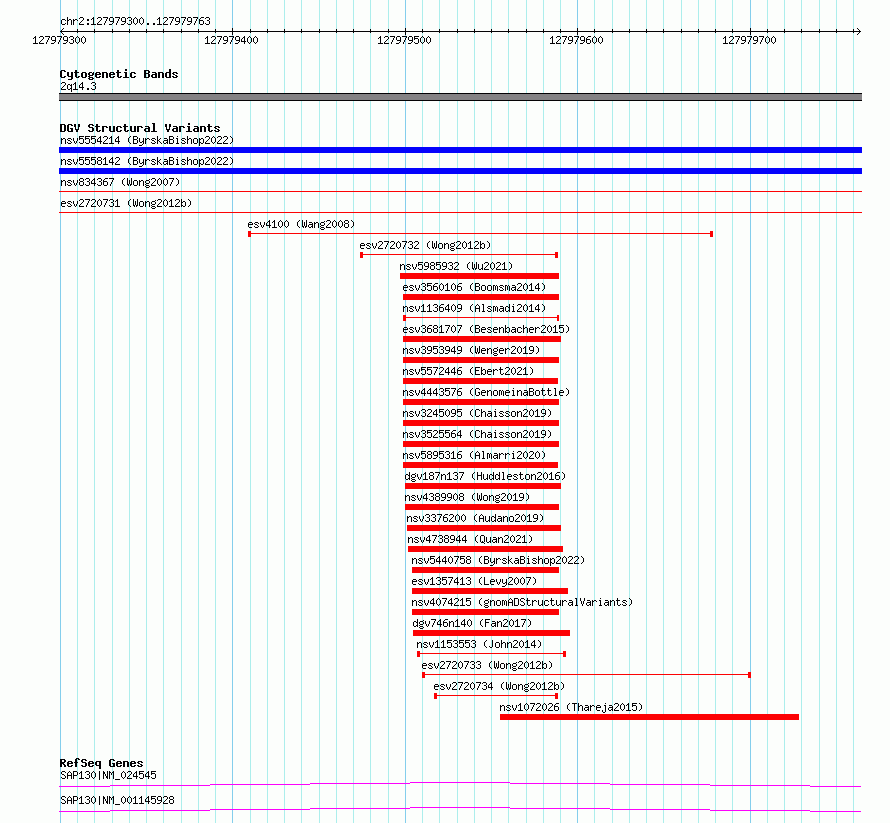Click nsv3953949 (Wenger2019) label

pyautogui.click(x=471, y=350)
